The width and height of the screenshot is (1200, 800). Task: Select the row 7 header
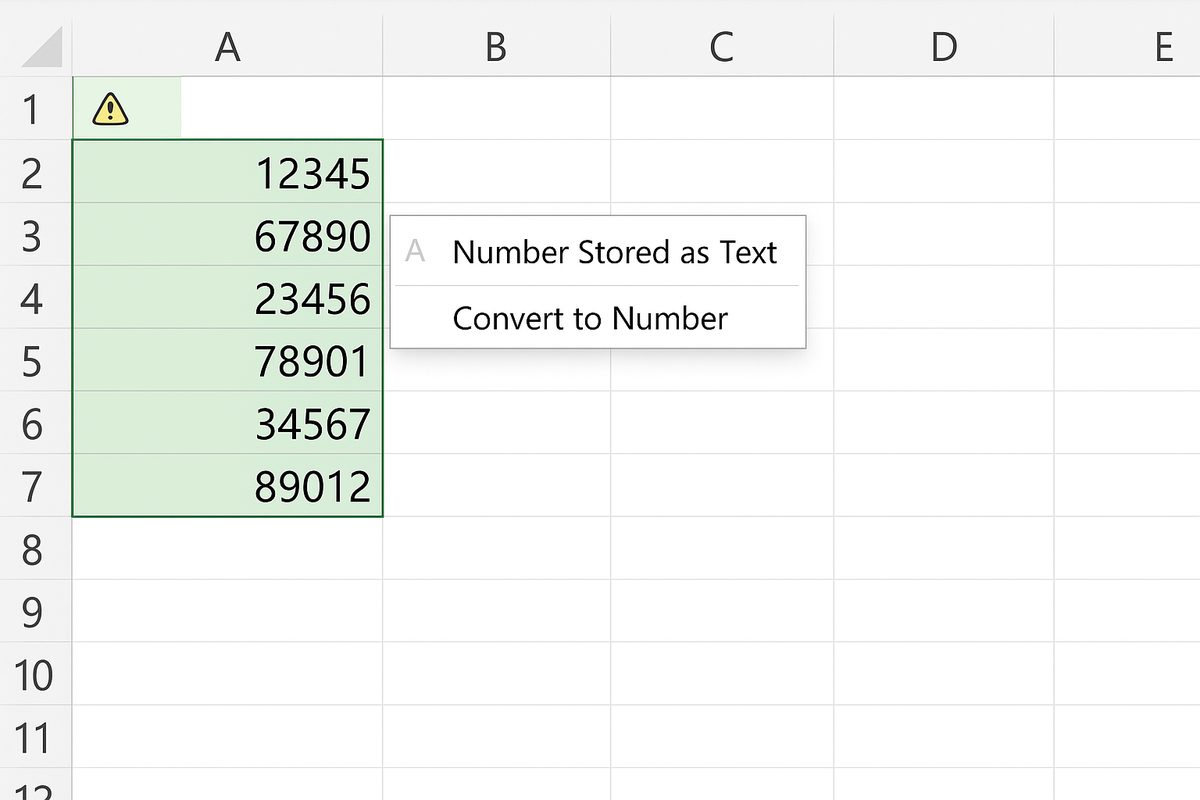(36, 486)
